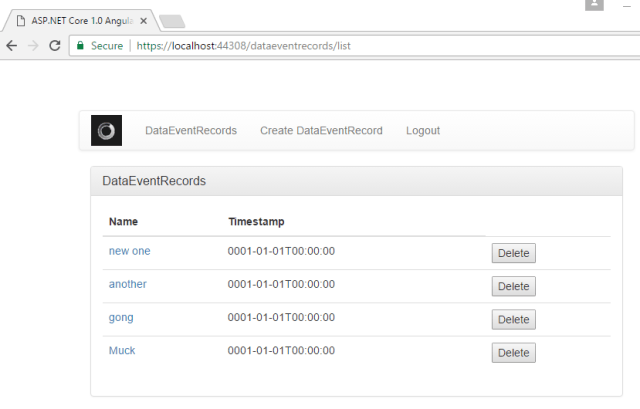Open the 'new one' record link
Screen dimensions: 640x409
(129, 251)
